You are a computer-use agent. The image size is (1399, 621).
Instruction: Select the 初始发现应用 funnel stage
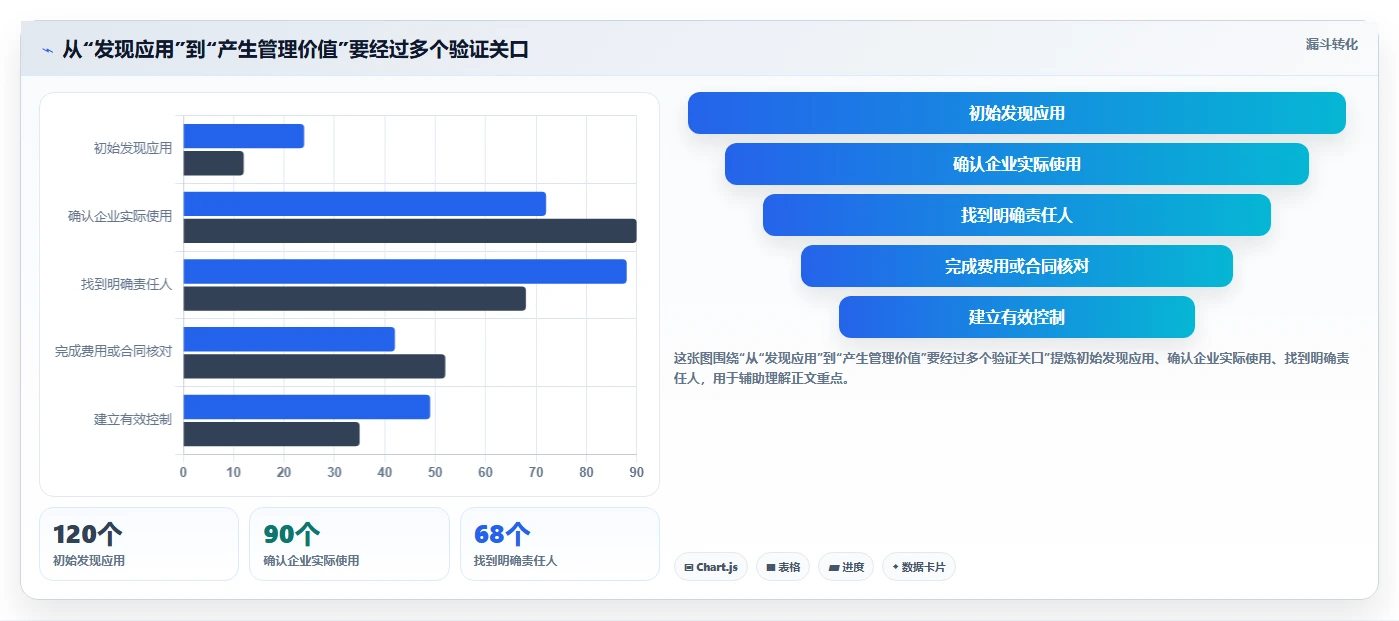pyautogui.click(x=1017, y=113)
